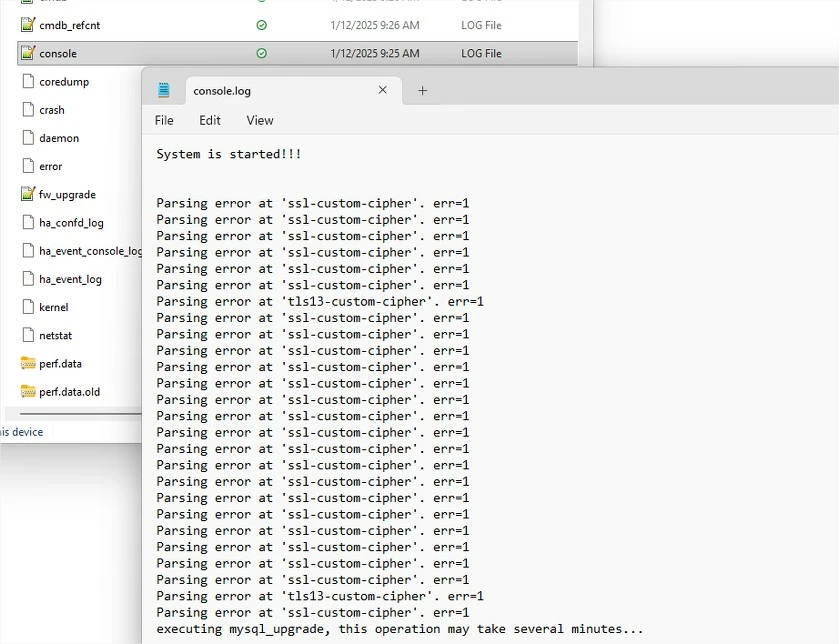Select the perf.data zipped folder
The height and width of the screenshot is (644, 839).
click(x=60, y=364)
